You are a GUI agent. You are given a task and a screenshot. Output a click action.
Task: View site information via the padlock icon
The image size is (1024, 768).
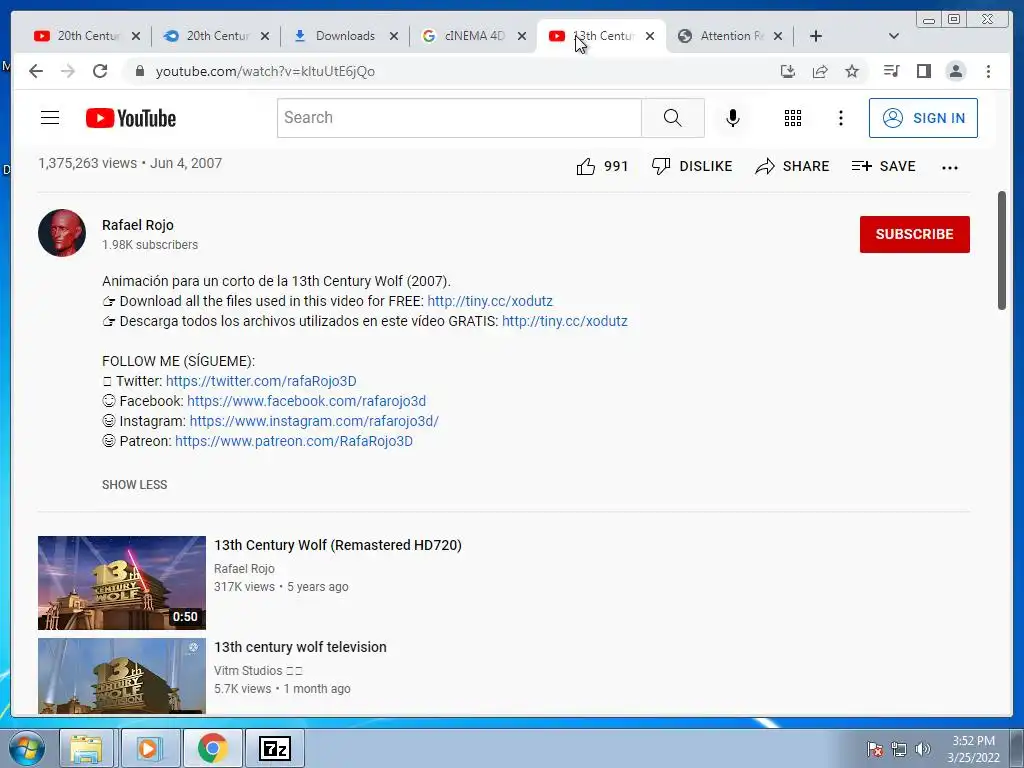coord(139,71)
